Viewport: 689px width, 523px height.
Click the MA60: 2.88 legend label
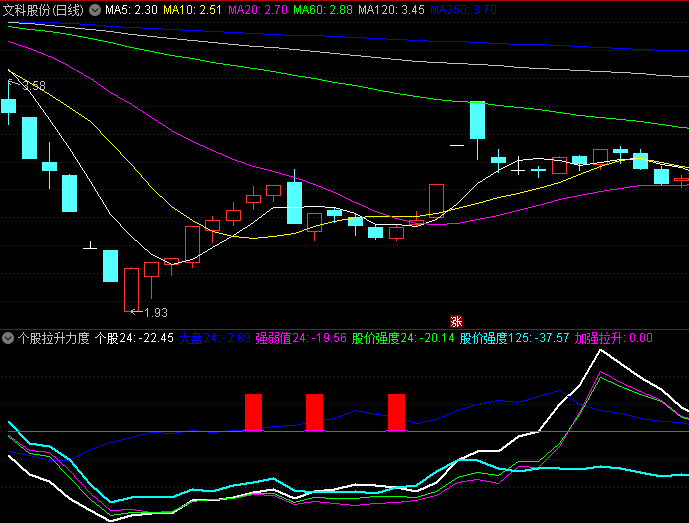pos(323,10)
